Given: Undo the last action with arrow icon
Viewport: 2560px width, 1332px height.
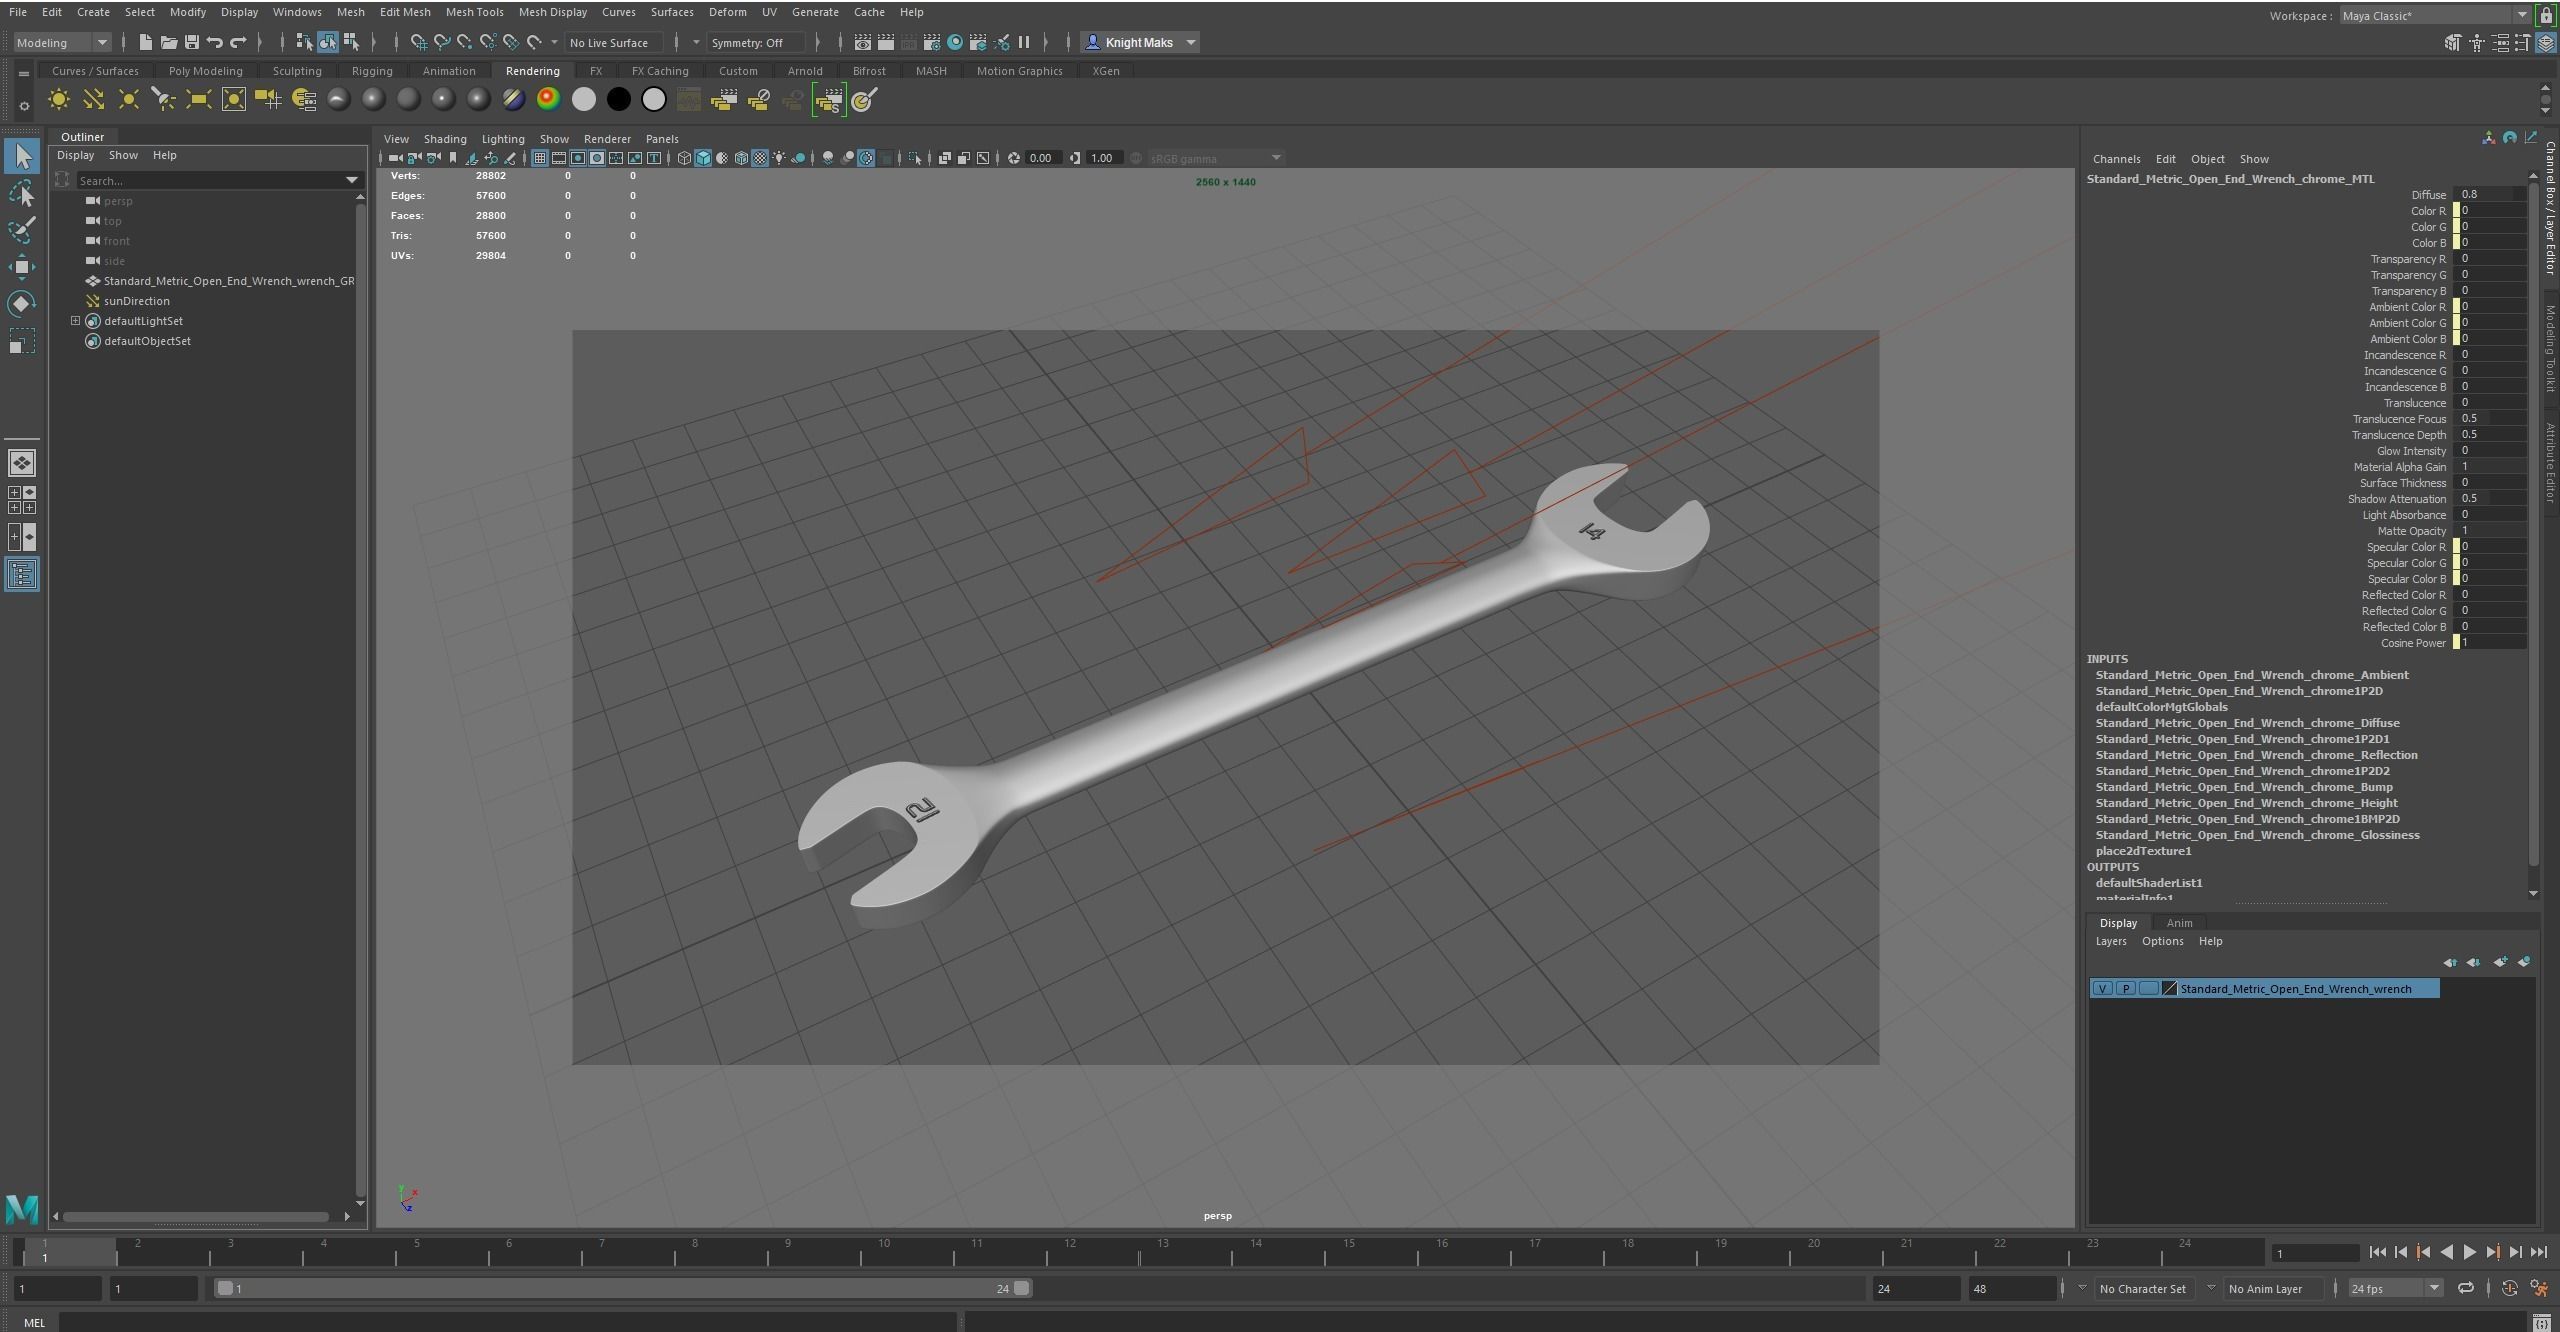Looking at the screenshot, I should [214, 42].
